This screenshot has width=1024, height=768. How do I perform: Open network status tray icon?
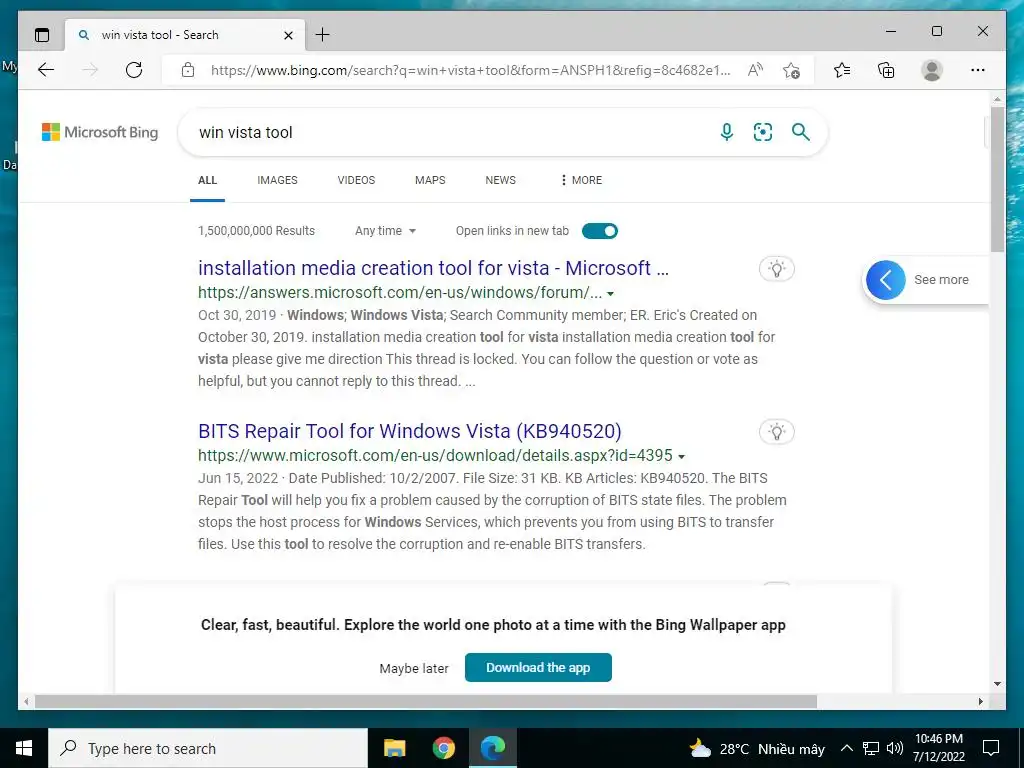point(871,748)
